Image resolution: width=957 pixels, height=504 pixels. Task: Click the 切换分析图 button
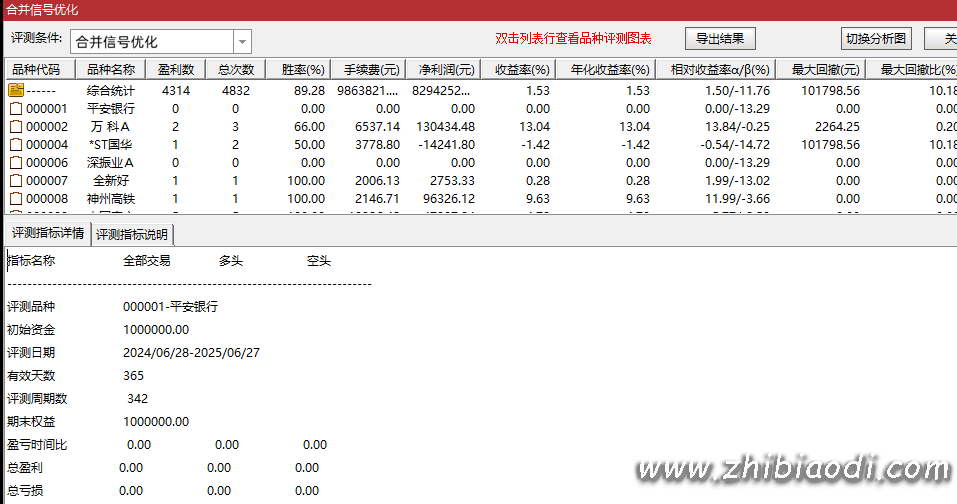pyautogui.click(x=876, y=38)
